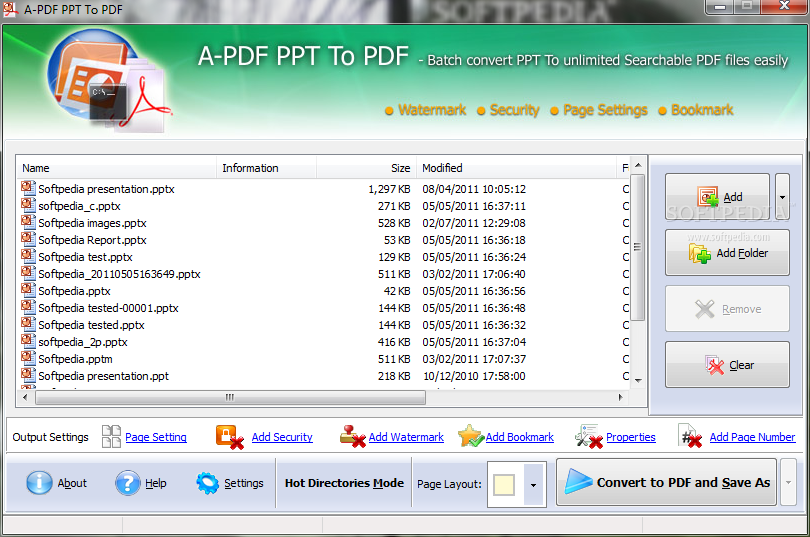Click the Remove button
Viewport: 810px width, 537px height.
tap(727, 309)
